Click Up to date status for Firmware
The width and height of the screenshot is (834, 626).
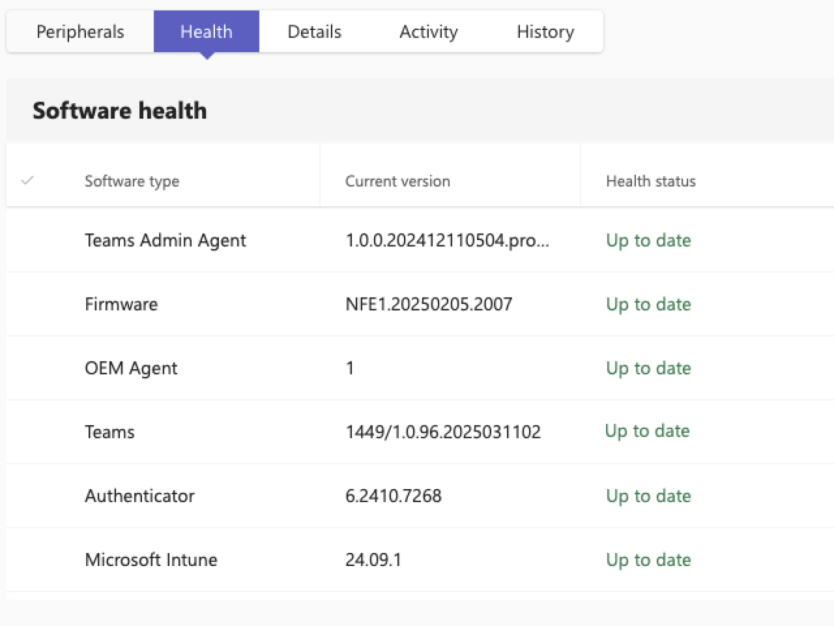[647, 304]
